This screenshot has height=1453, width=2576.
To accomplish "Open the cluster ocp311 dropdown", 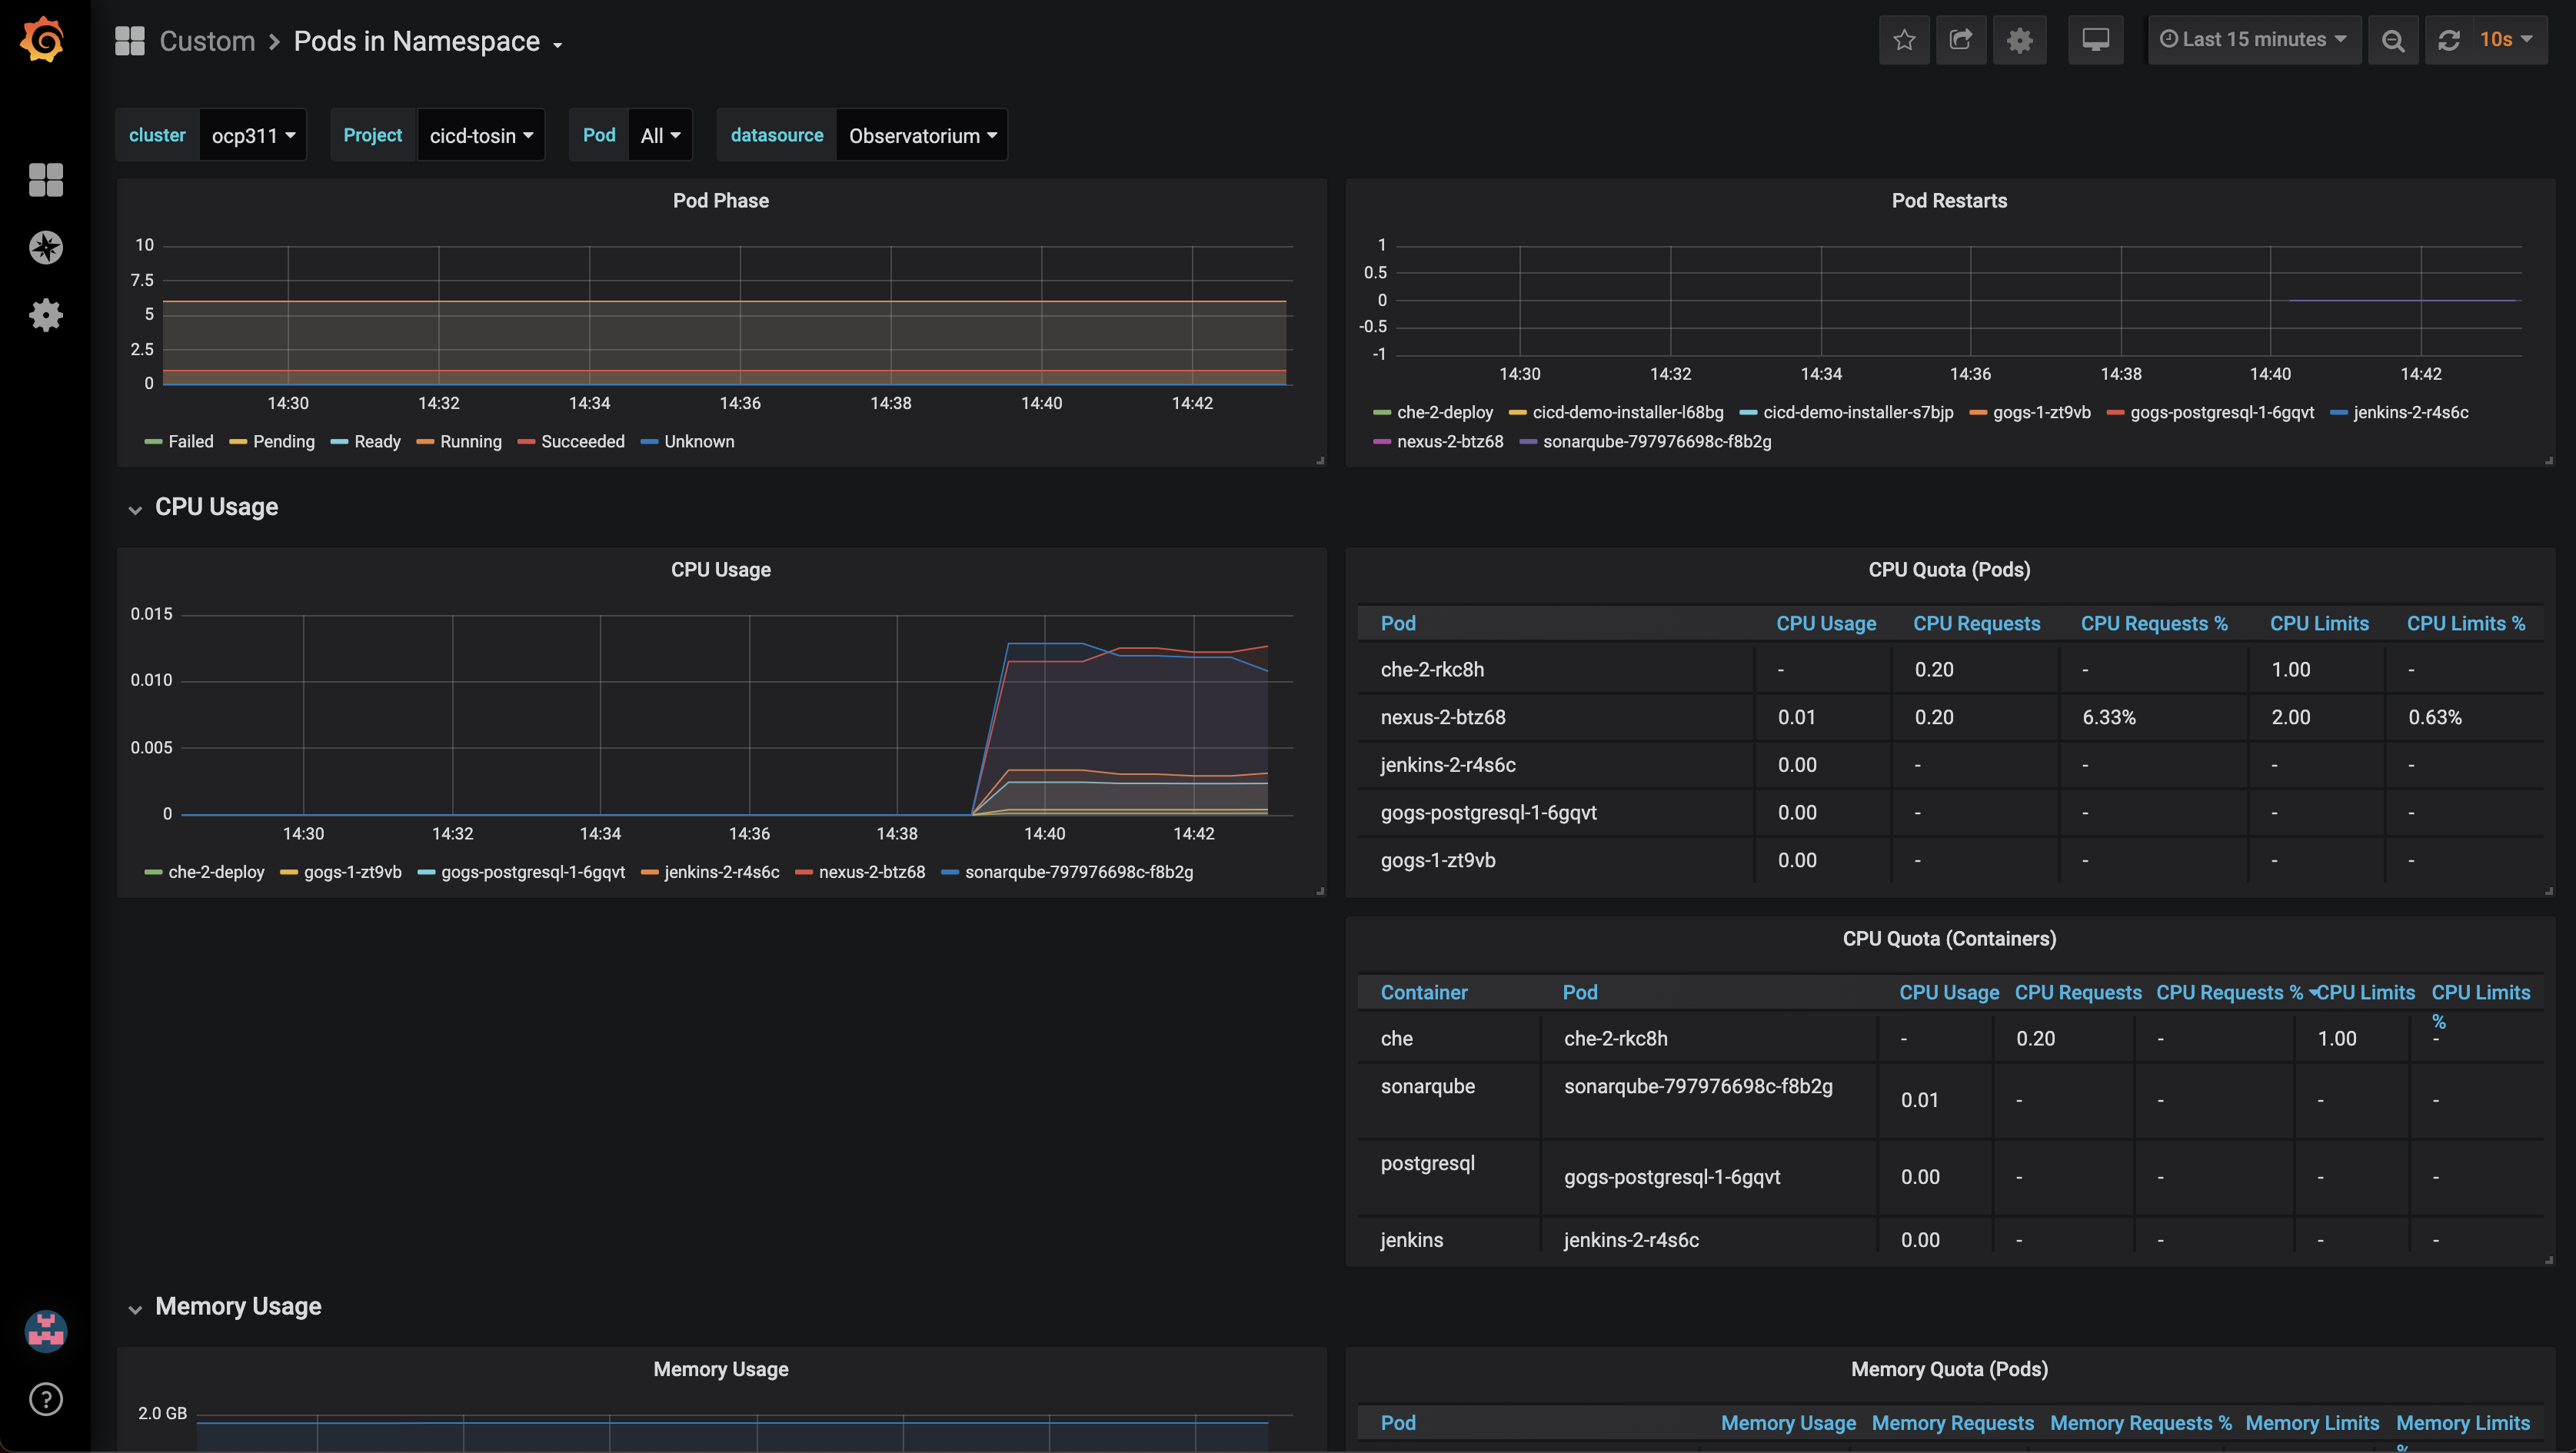I will [253, 135].
